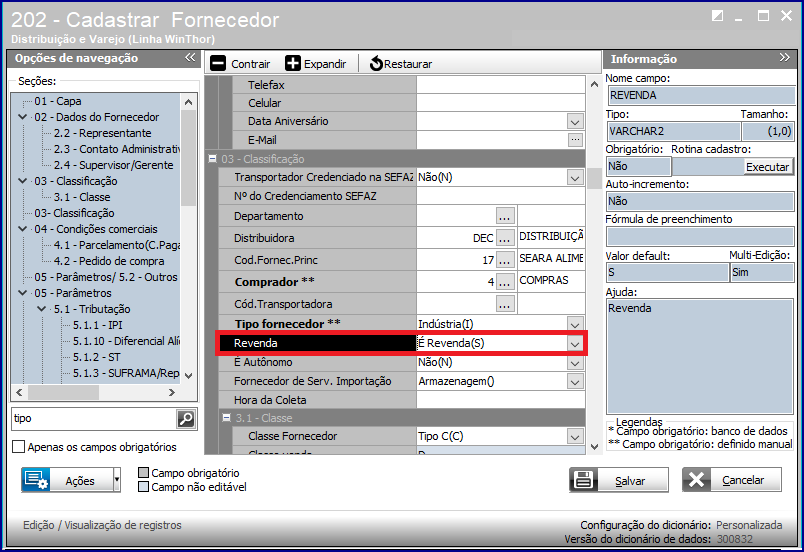The image size is (804, 552).
Task: Click the field grid scroll down arrow
Action: pyautogui.click(x=594, y=446)
